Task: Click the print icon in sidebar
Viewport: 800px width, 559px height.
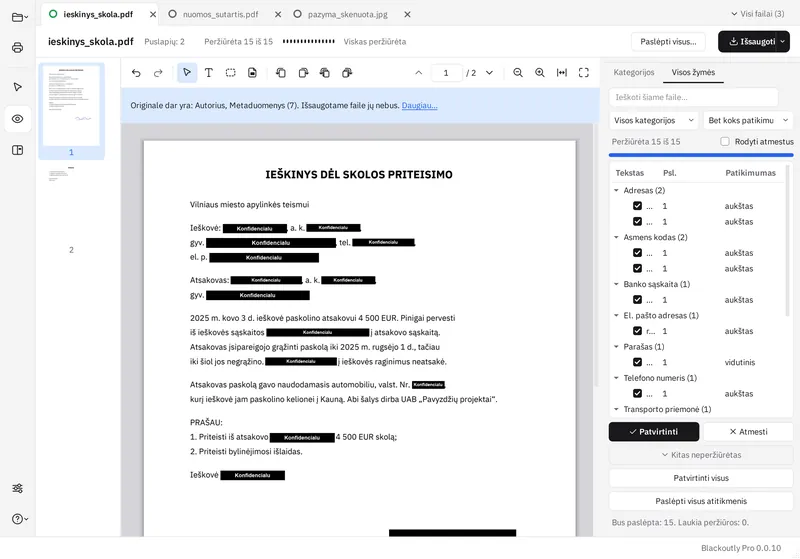Action: [x=17, y=47]
